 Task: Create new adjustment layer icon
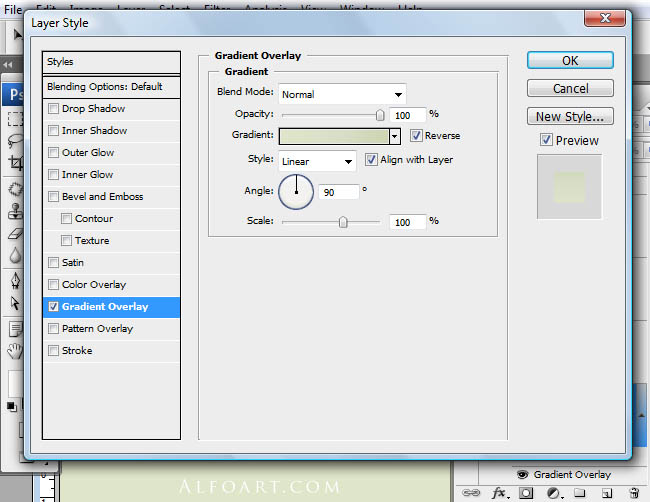point(553,493)
